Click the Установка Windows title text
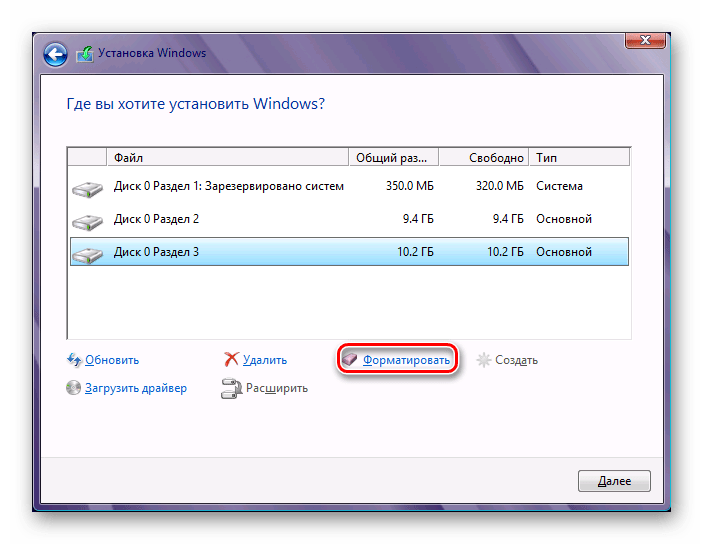Viewport: 703px width, 544px height. click(152, 53)
